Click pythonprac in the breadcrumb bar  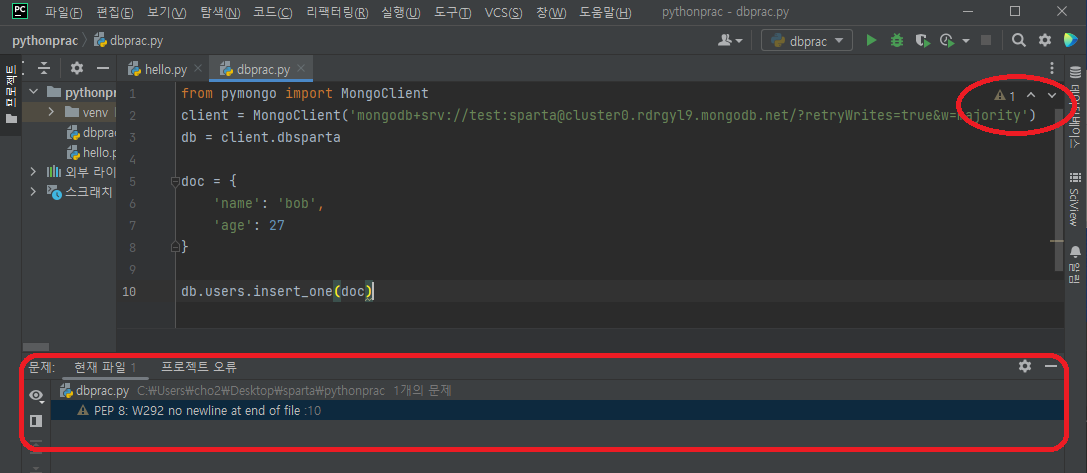click(x=44, y=41)
